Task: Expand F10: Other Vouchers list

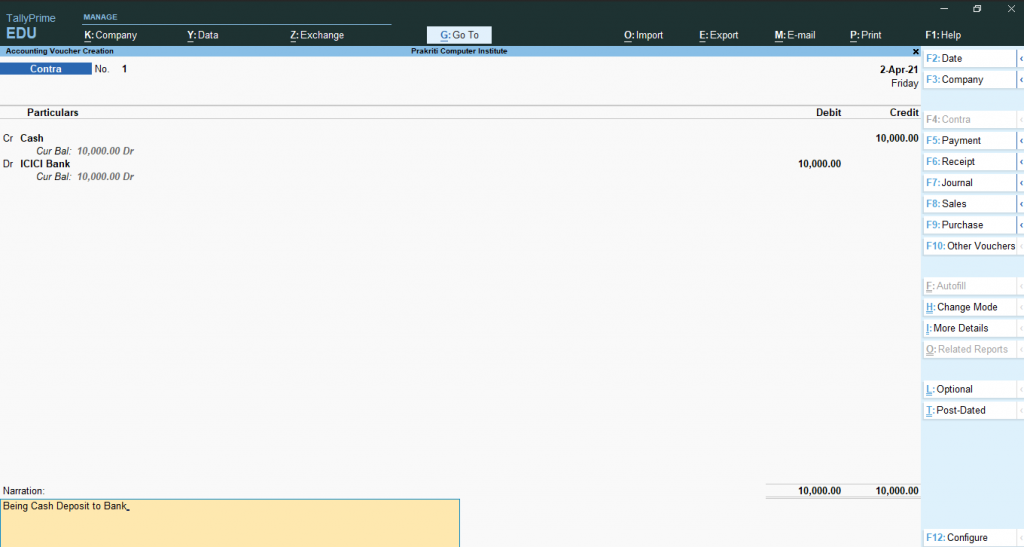Action: click(x=970, y=246)
